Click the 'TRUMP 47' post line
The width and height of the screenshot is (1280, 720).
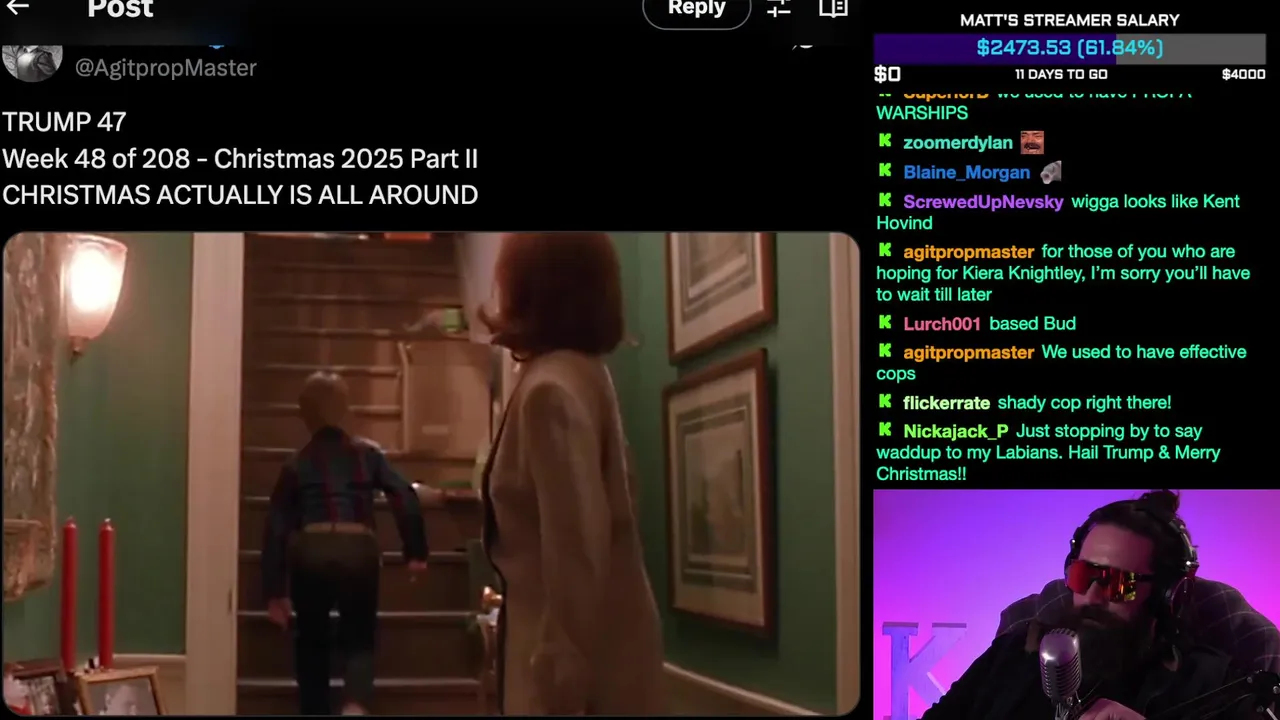tap(64, 122)
